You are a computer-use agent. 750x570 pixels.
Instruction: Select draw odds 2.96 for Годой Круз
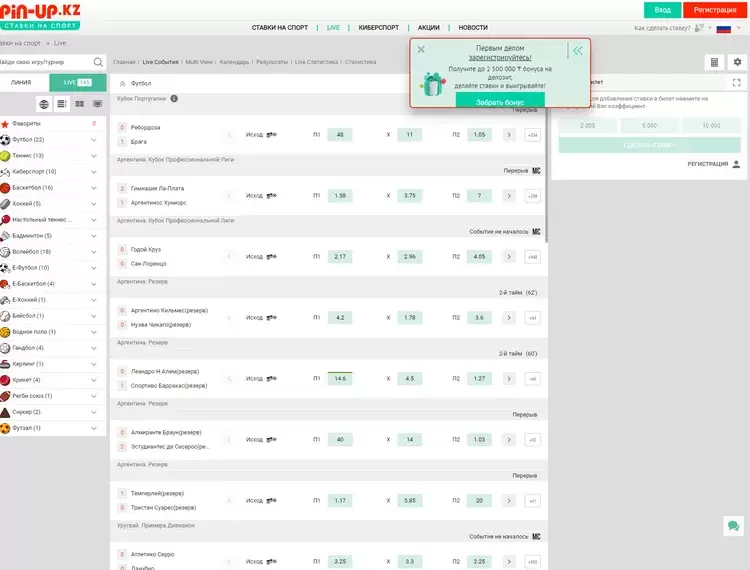coord(409,257)
